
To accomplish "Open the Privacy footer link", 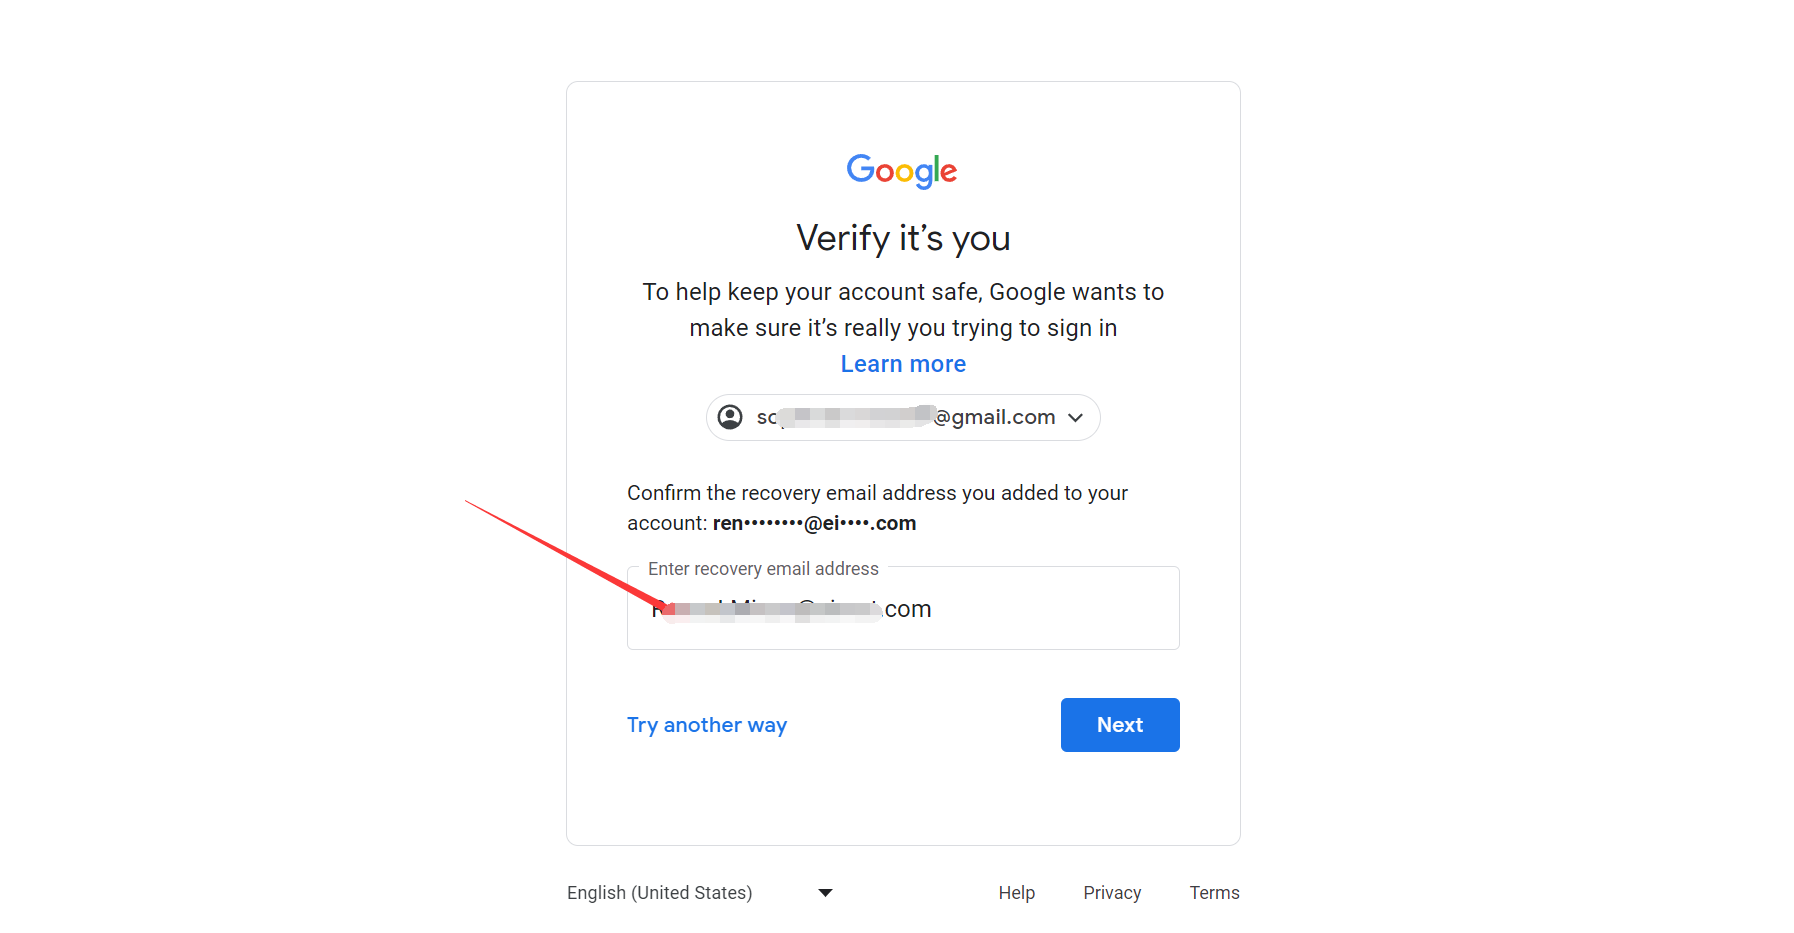I will tap(1112, 893).
